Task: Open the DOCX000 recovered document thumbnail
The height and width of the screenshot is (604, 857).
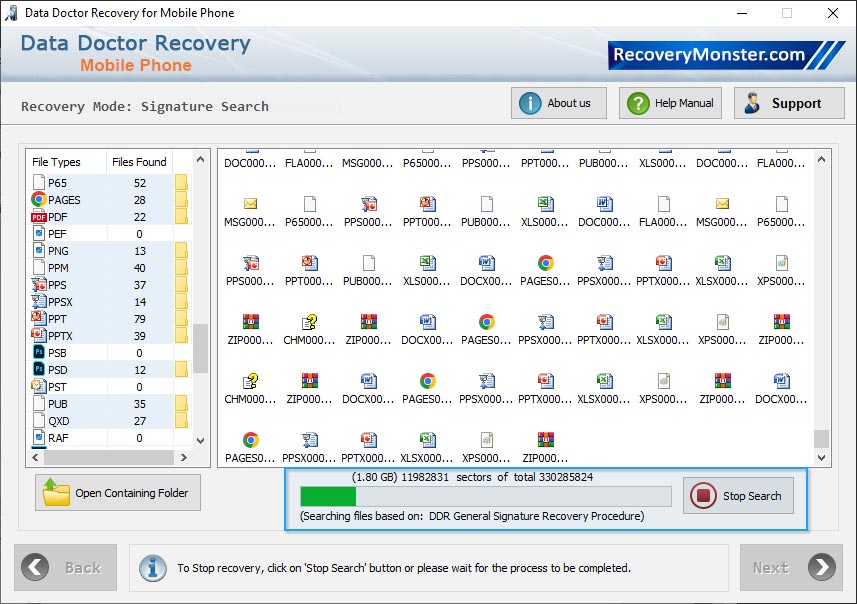Action: [x=486, y=263]
